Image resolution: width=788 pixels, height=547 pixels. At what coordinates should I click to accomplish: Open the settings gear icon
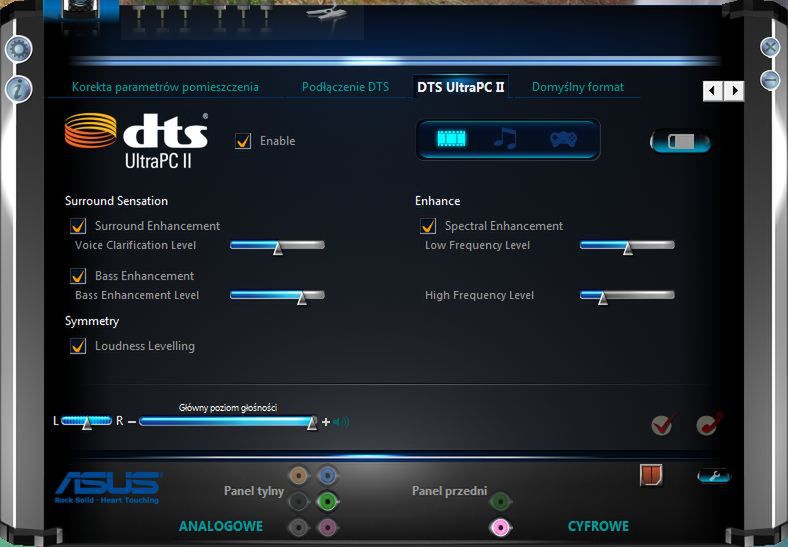19,49
